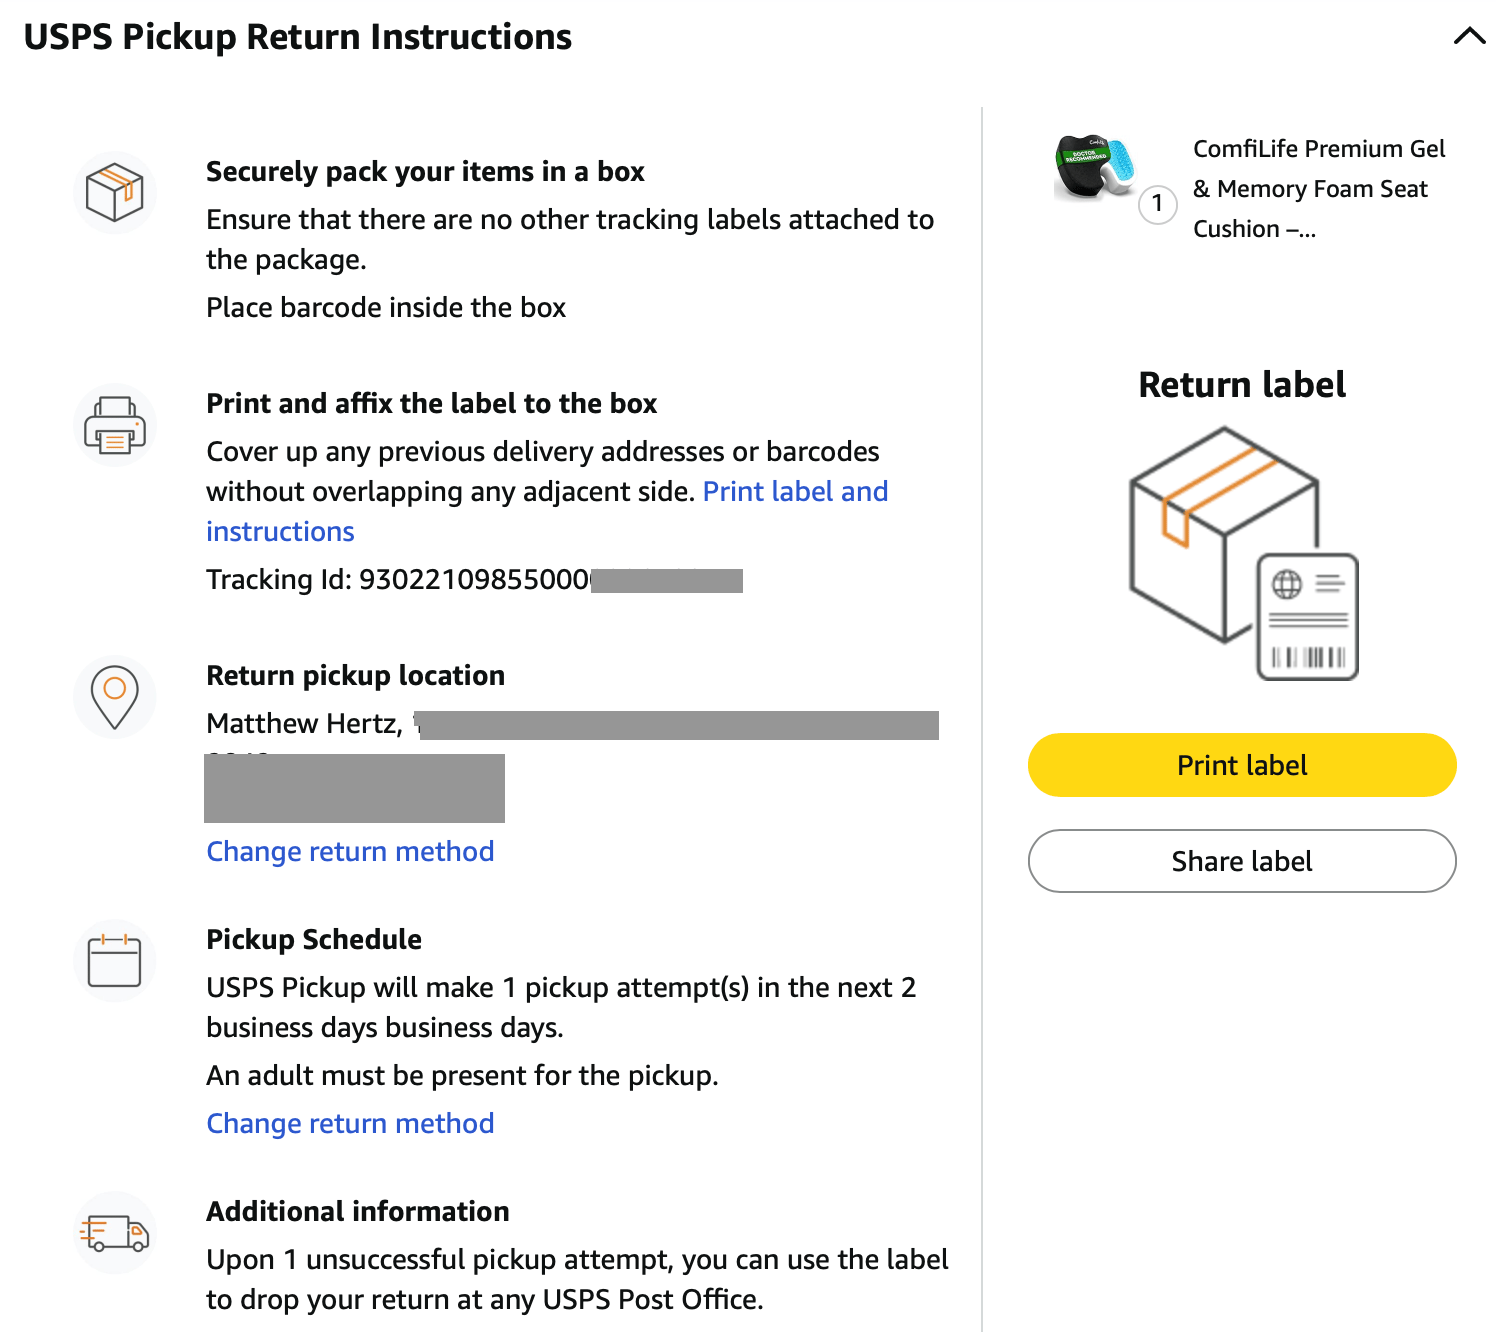Collapse the USPS Pickup Return Instructions section

tap(1469, 37)
